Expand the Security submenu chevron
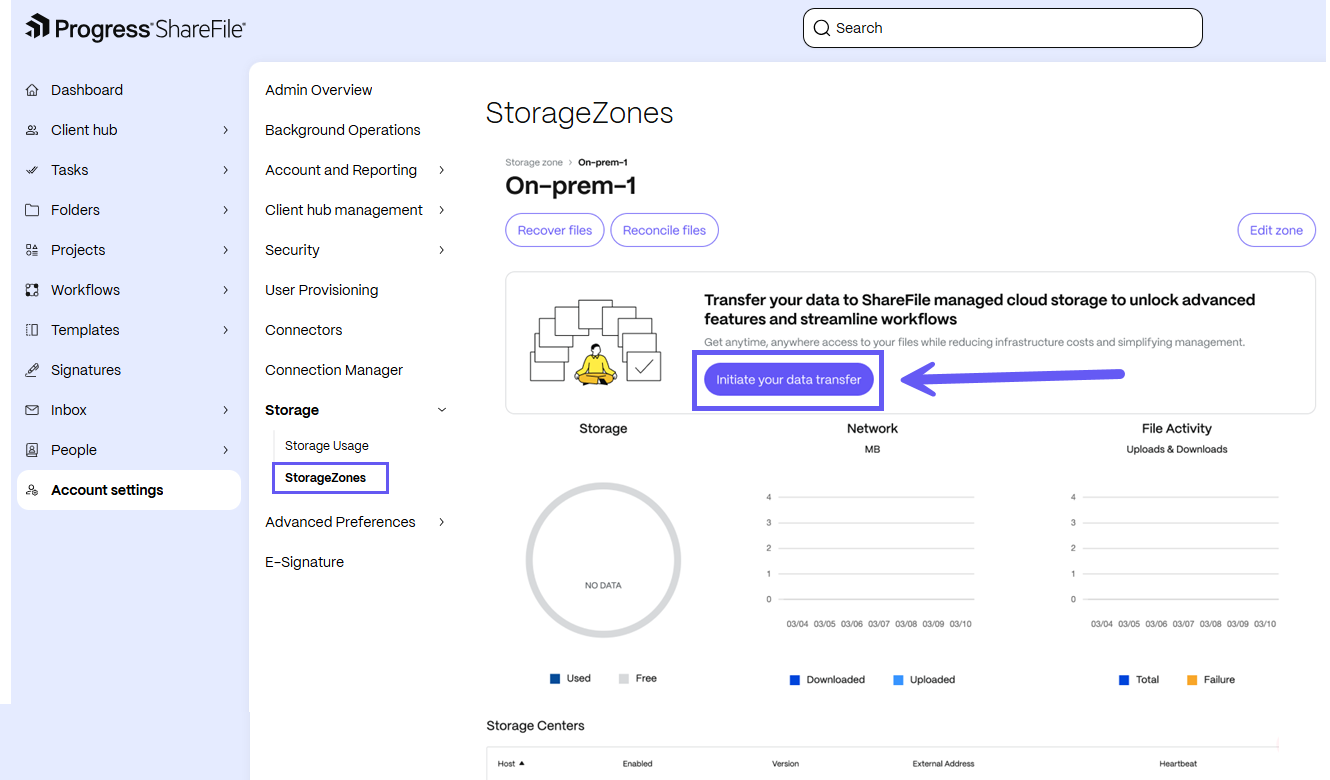Screen dimensions: 1330x780 442,250
